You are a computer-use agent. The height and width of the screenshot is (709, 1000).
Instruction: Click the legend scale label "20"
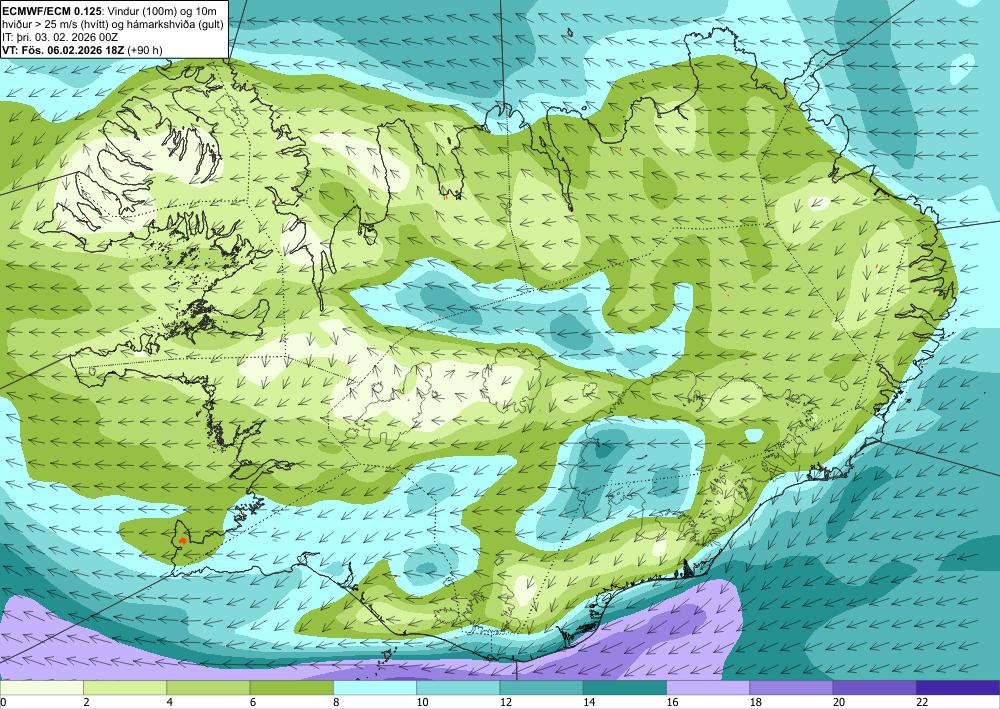pyautogui.click(x=839, y=702)
